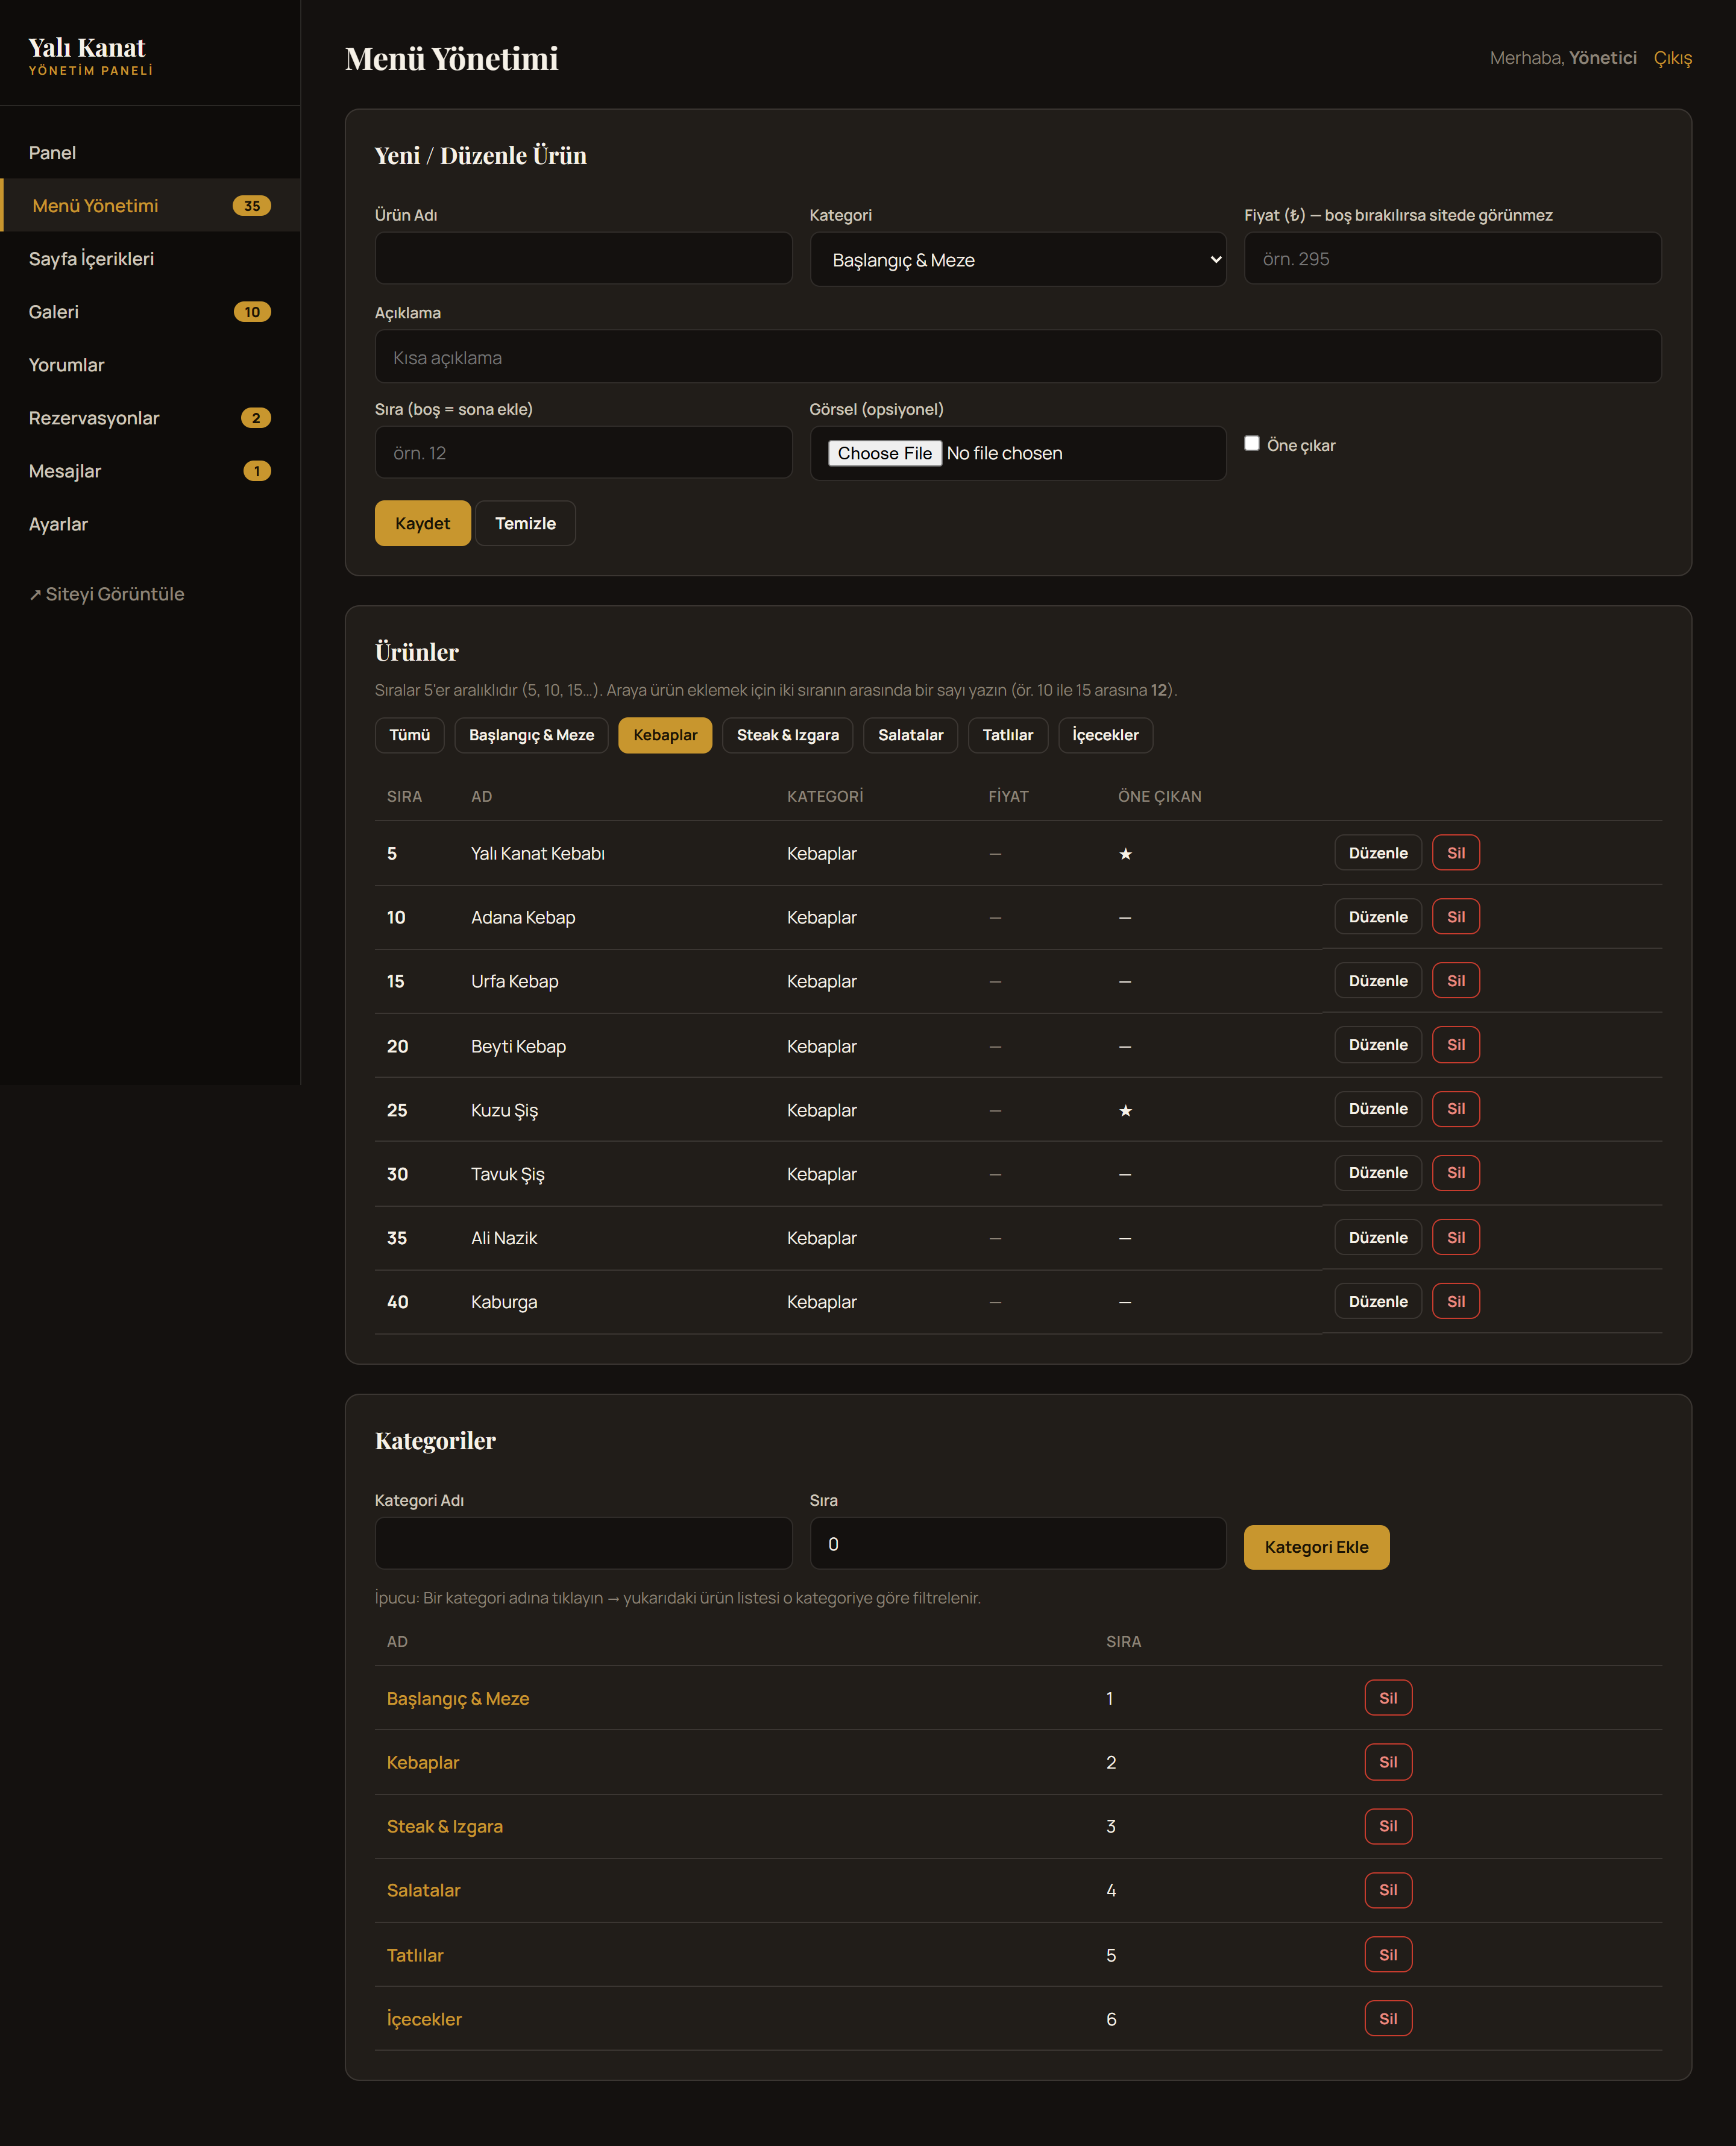
Task: Click the Salatalar category link
Action: [x=424, y=1890]
